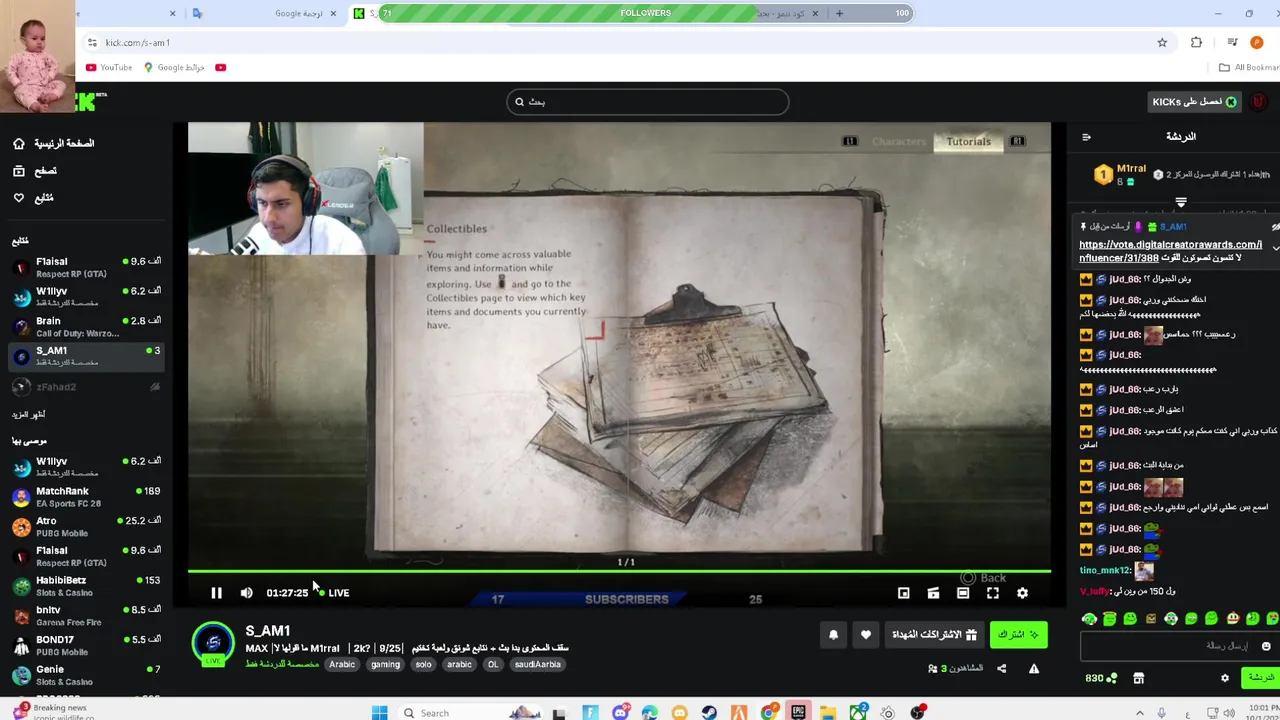Image resolution: width=1280 pixels, height=720 pixels.
Task: Insert first green headphones emote in chat
Action: [1089, 619]
